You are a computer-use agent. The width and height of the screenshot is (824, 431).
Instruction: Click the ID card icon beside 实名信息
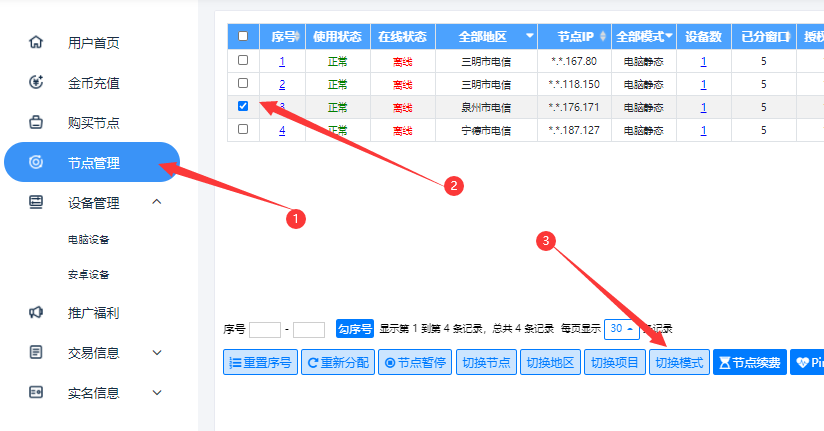(36, 392)
